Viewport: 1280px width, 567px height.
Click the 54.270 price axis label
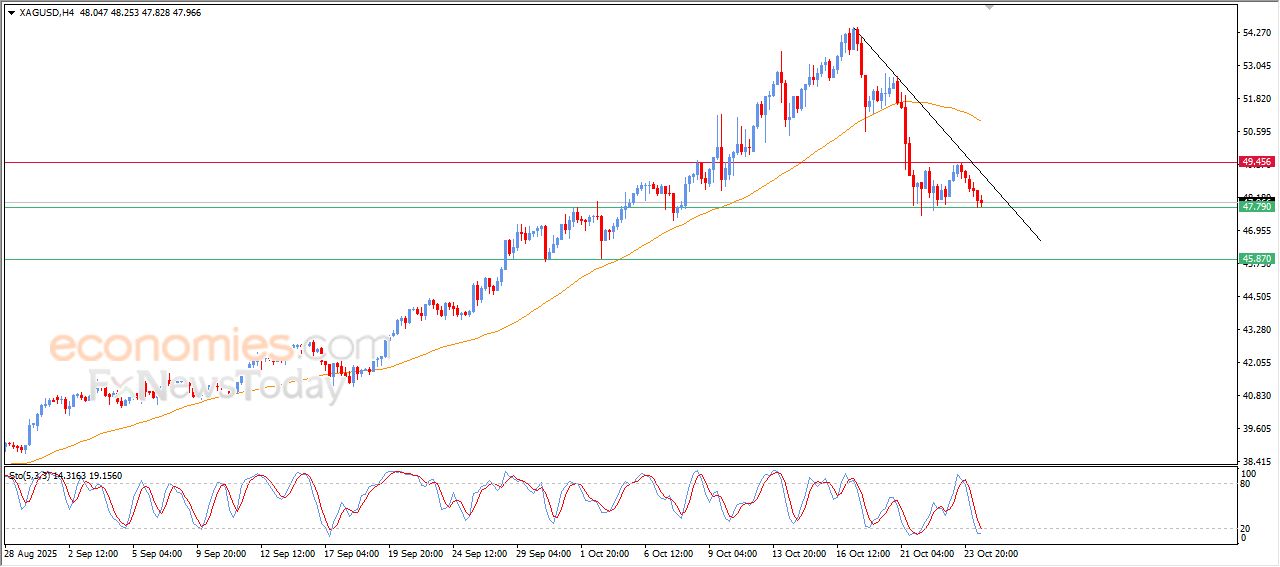tap(1256, 33)
